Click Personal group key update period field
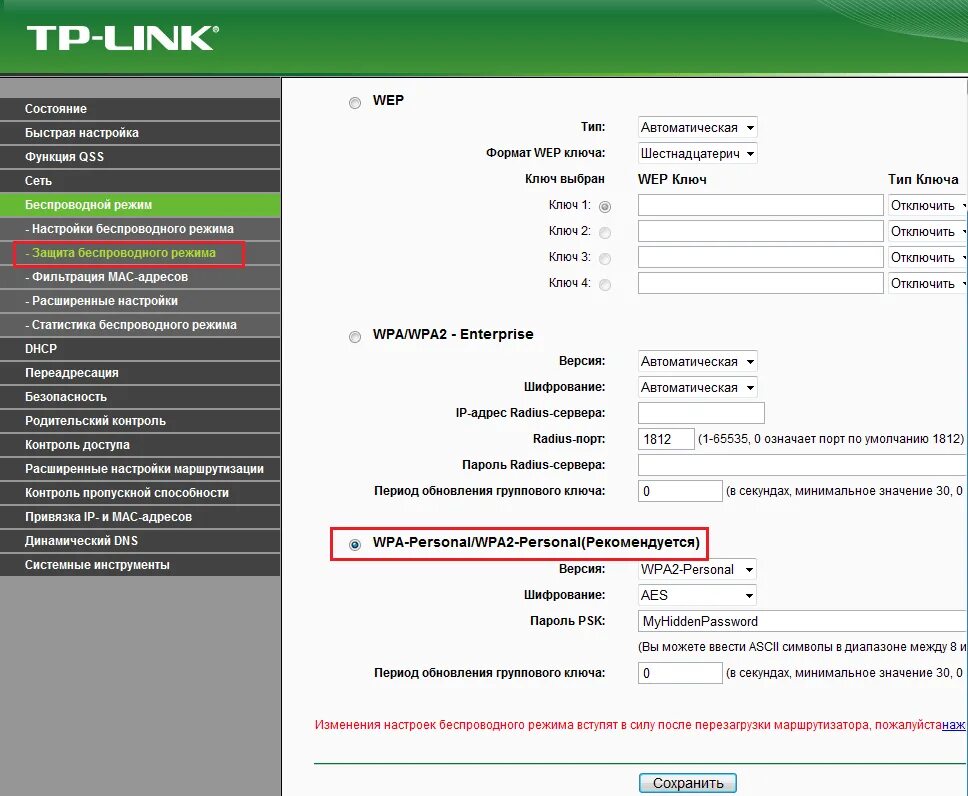This screenshot has height=796, width=968. [x=680, y=673]
